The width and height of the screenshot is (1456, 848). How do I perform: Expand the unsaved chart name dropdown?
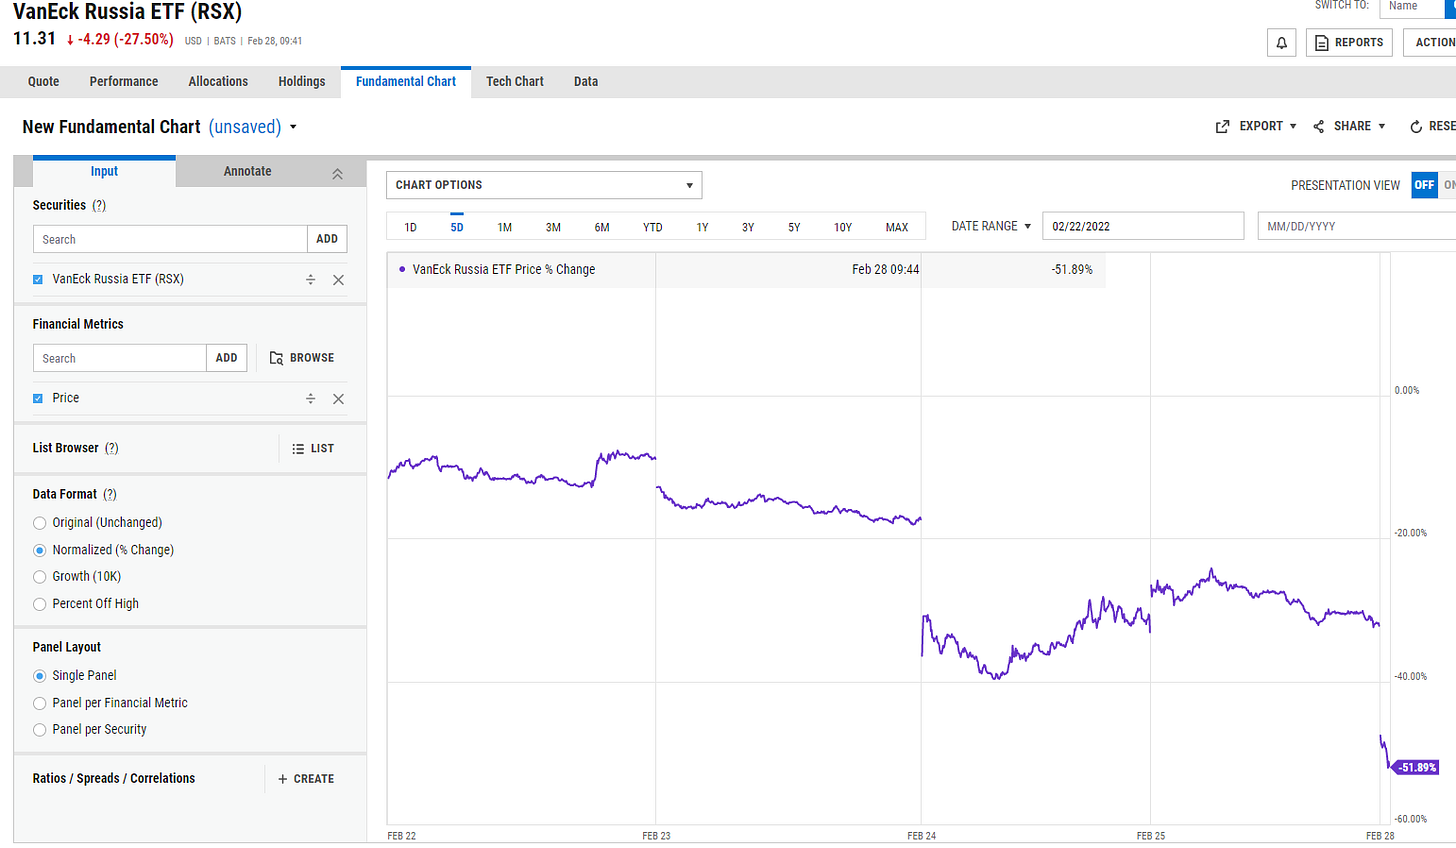point(293,127)
